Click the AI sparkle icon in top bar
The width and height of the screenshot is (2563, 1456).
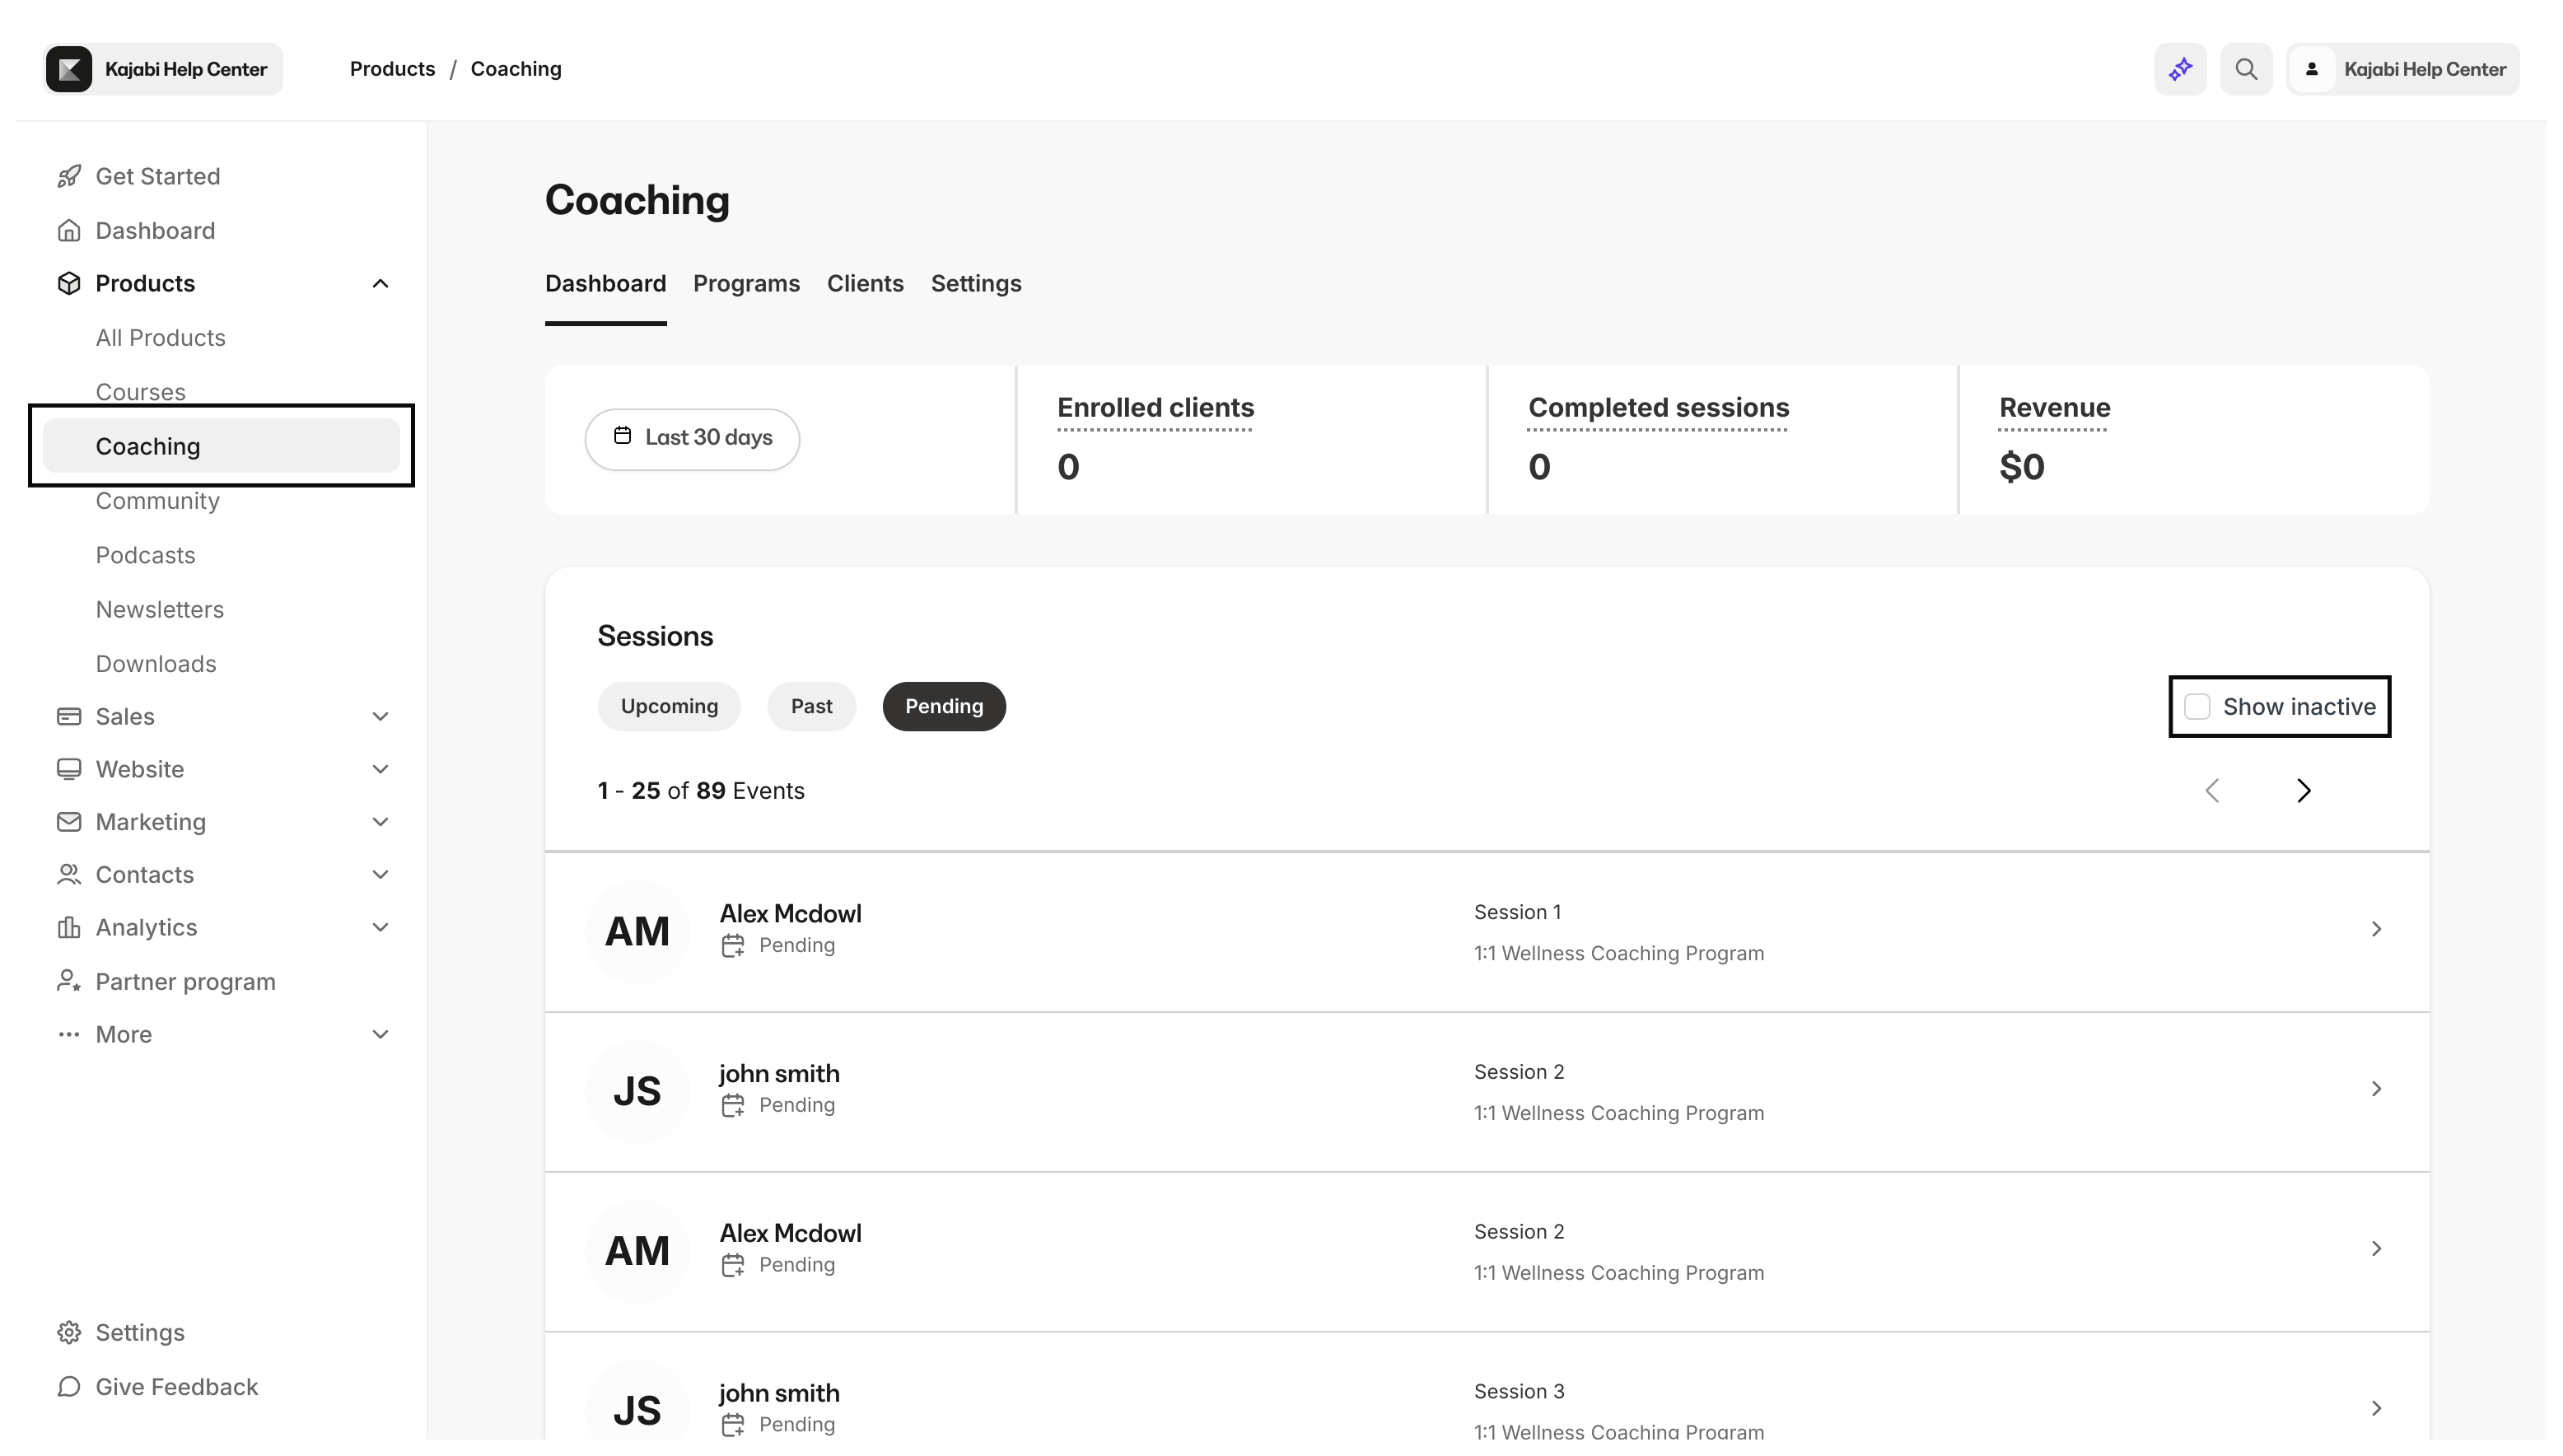2180,68
